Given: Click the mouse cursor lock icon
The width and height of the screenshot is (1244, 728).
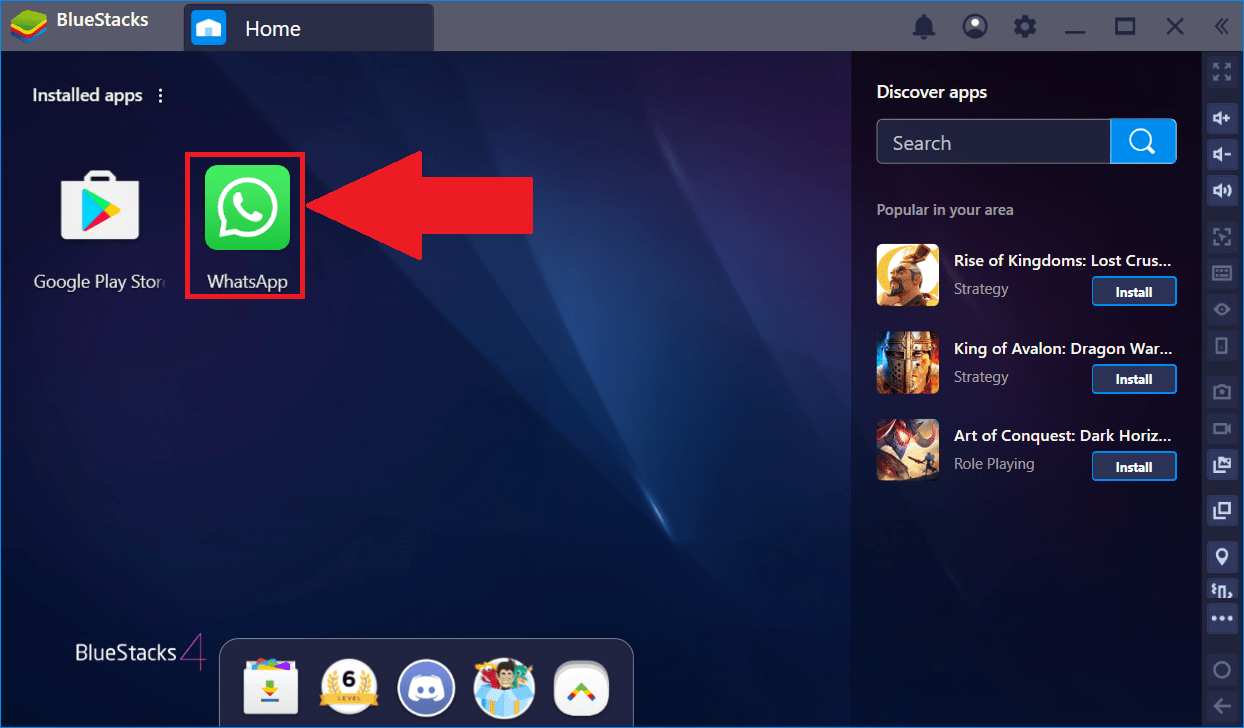Looking at the screenshot, I should pyautogui.click(x=1221, y=237).
